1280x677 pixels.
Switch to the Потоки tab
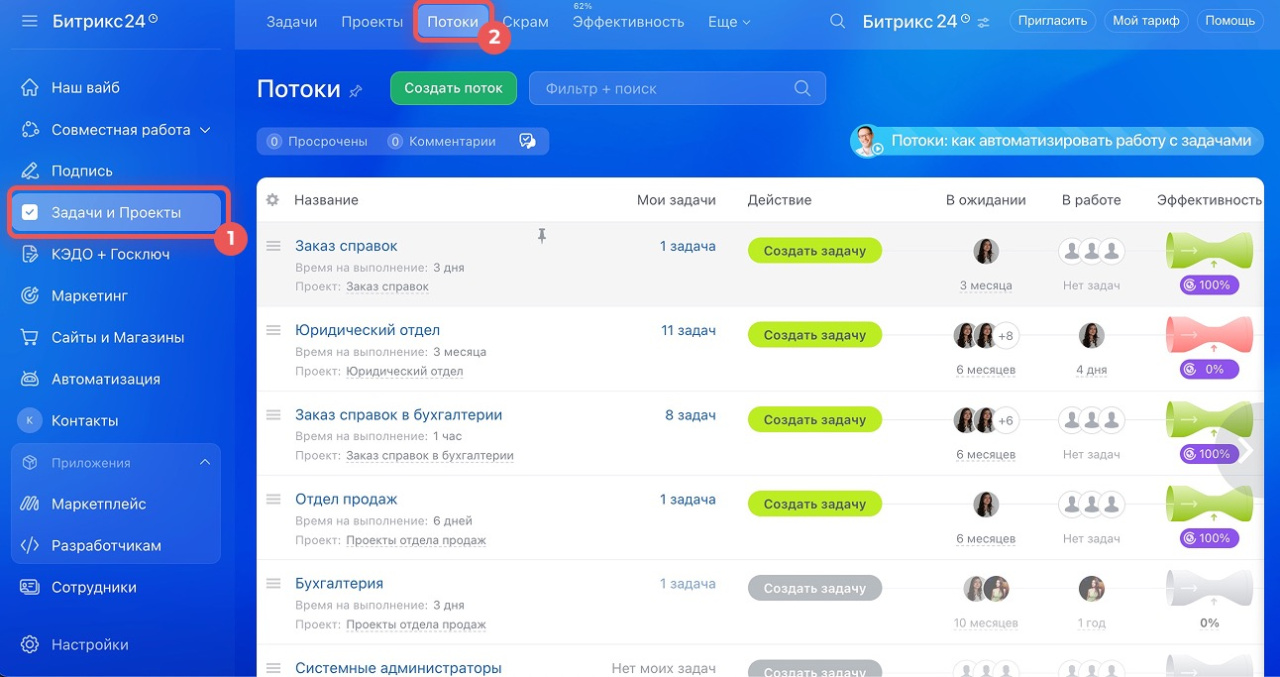click(453, 22)
